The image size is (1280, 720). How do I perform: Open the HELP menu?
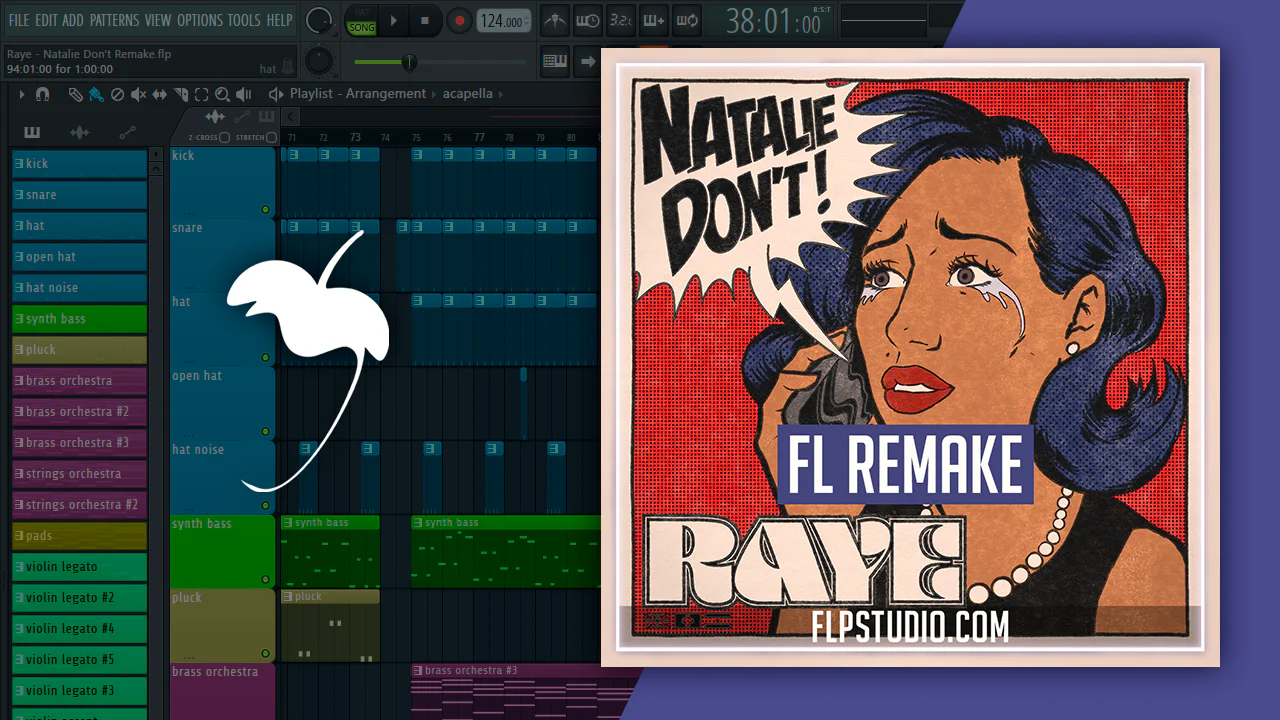pos(280,20)
